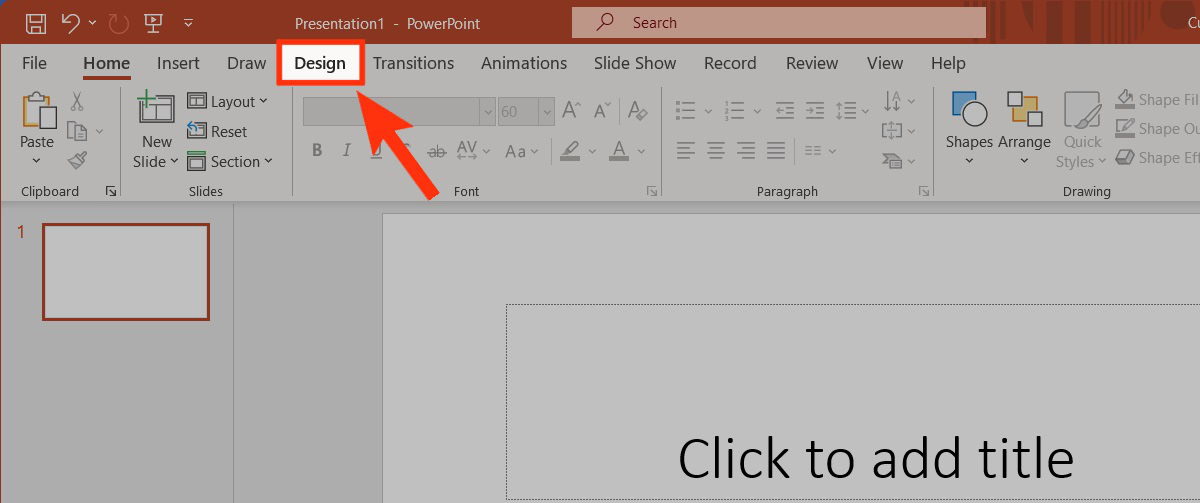Open the Help tab
Image resolution: width=1200 pixels, height=503 pixels.
pos(948,63)
